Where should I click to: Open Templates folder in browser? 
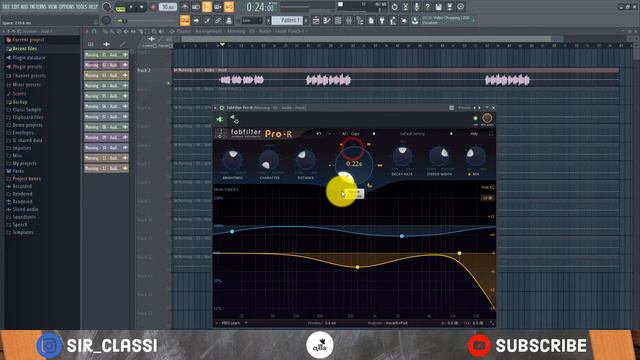(22, 232)
